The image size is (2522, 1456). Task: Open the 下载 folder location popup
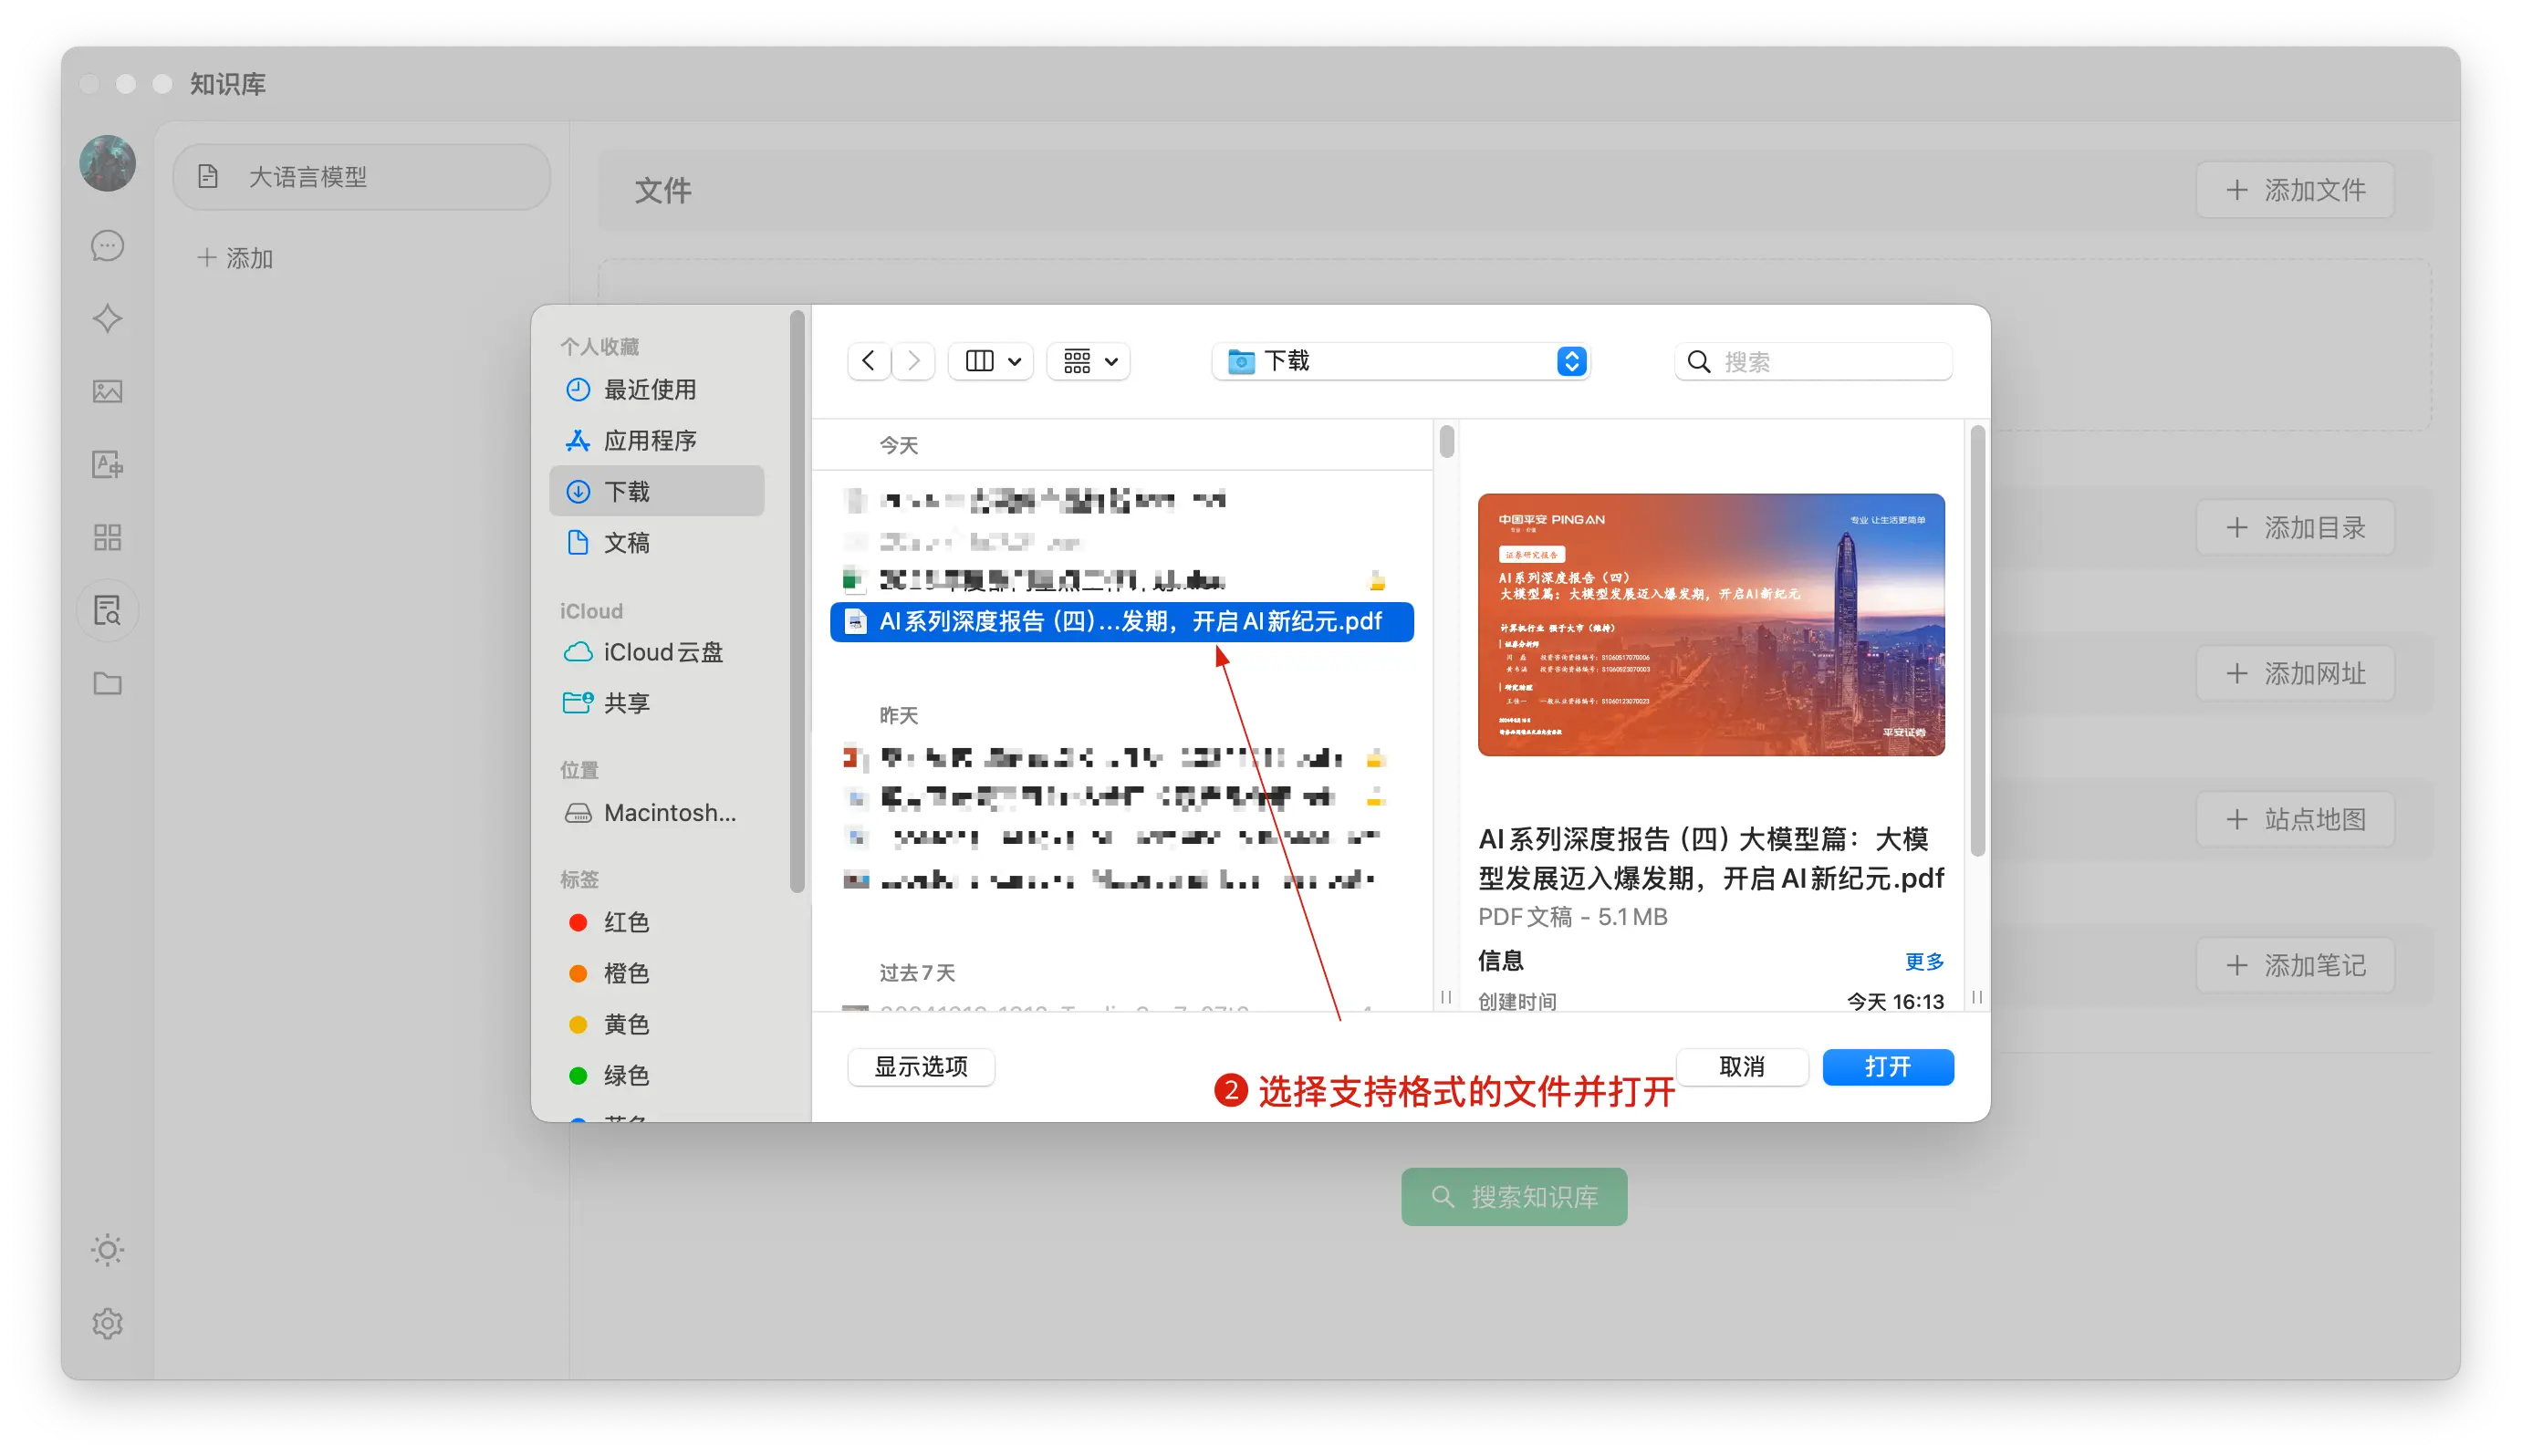[1400, 361]
